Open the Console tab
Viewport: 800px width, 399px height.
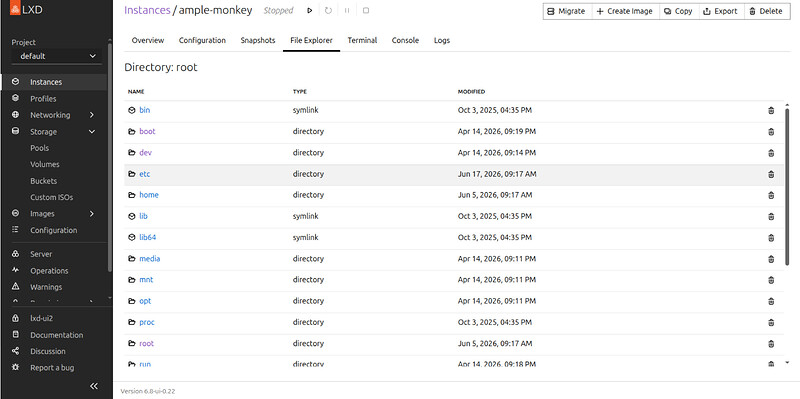click(405, 40)
